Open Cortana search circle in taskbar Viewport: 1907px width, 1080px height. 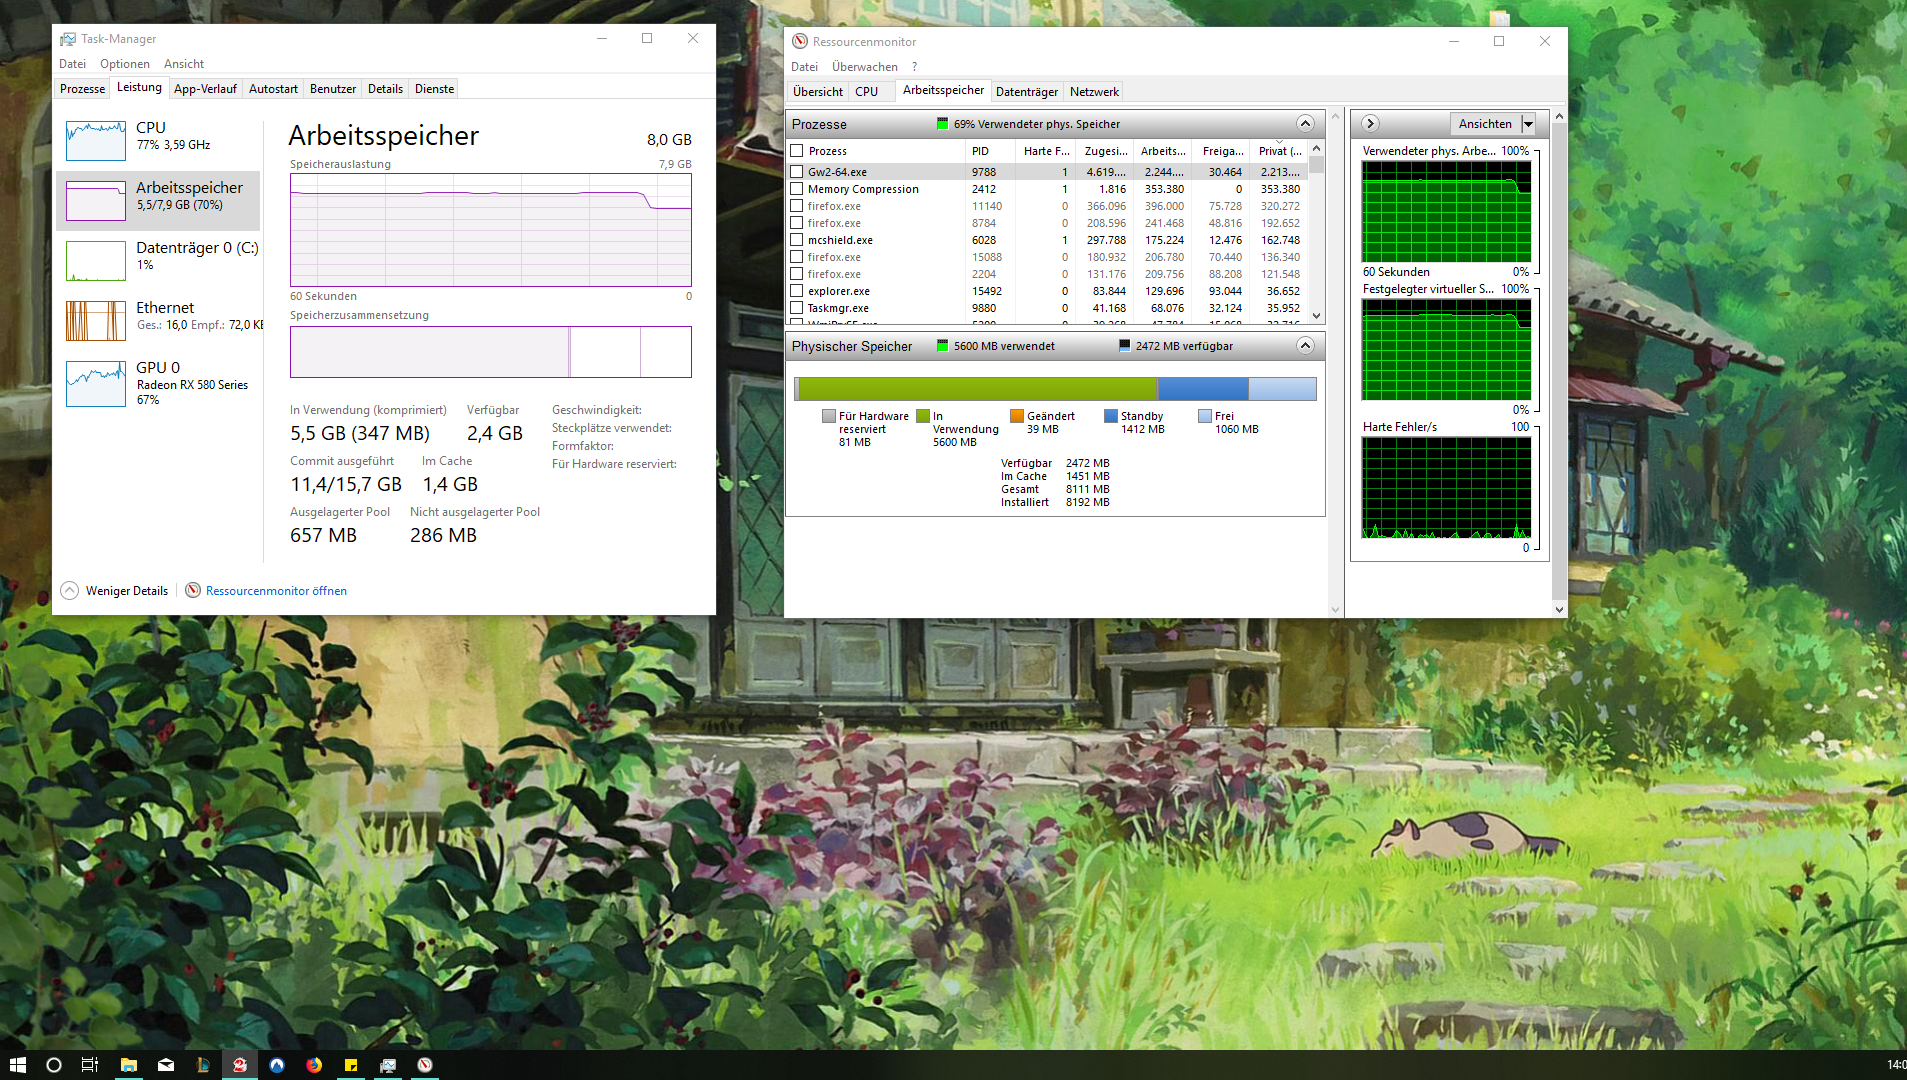click(x=54, y=1065)
